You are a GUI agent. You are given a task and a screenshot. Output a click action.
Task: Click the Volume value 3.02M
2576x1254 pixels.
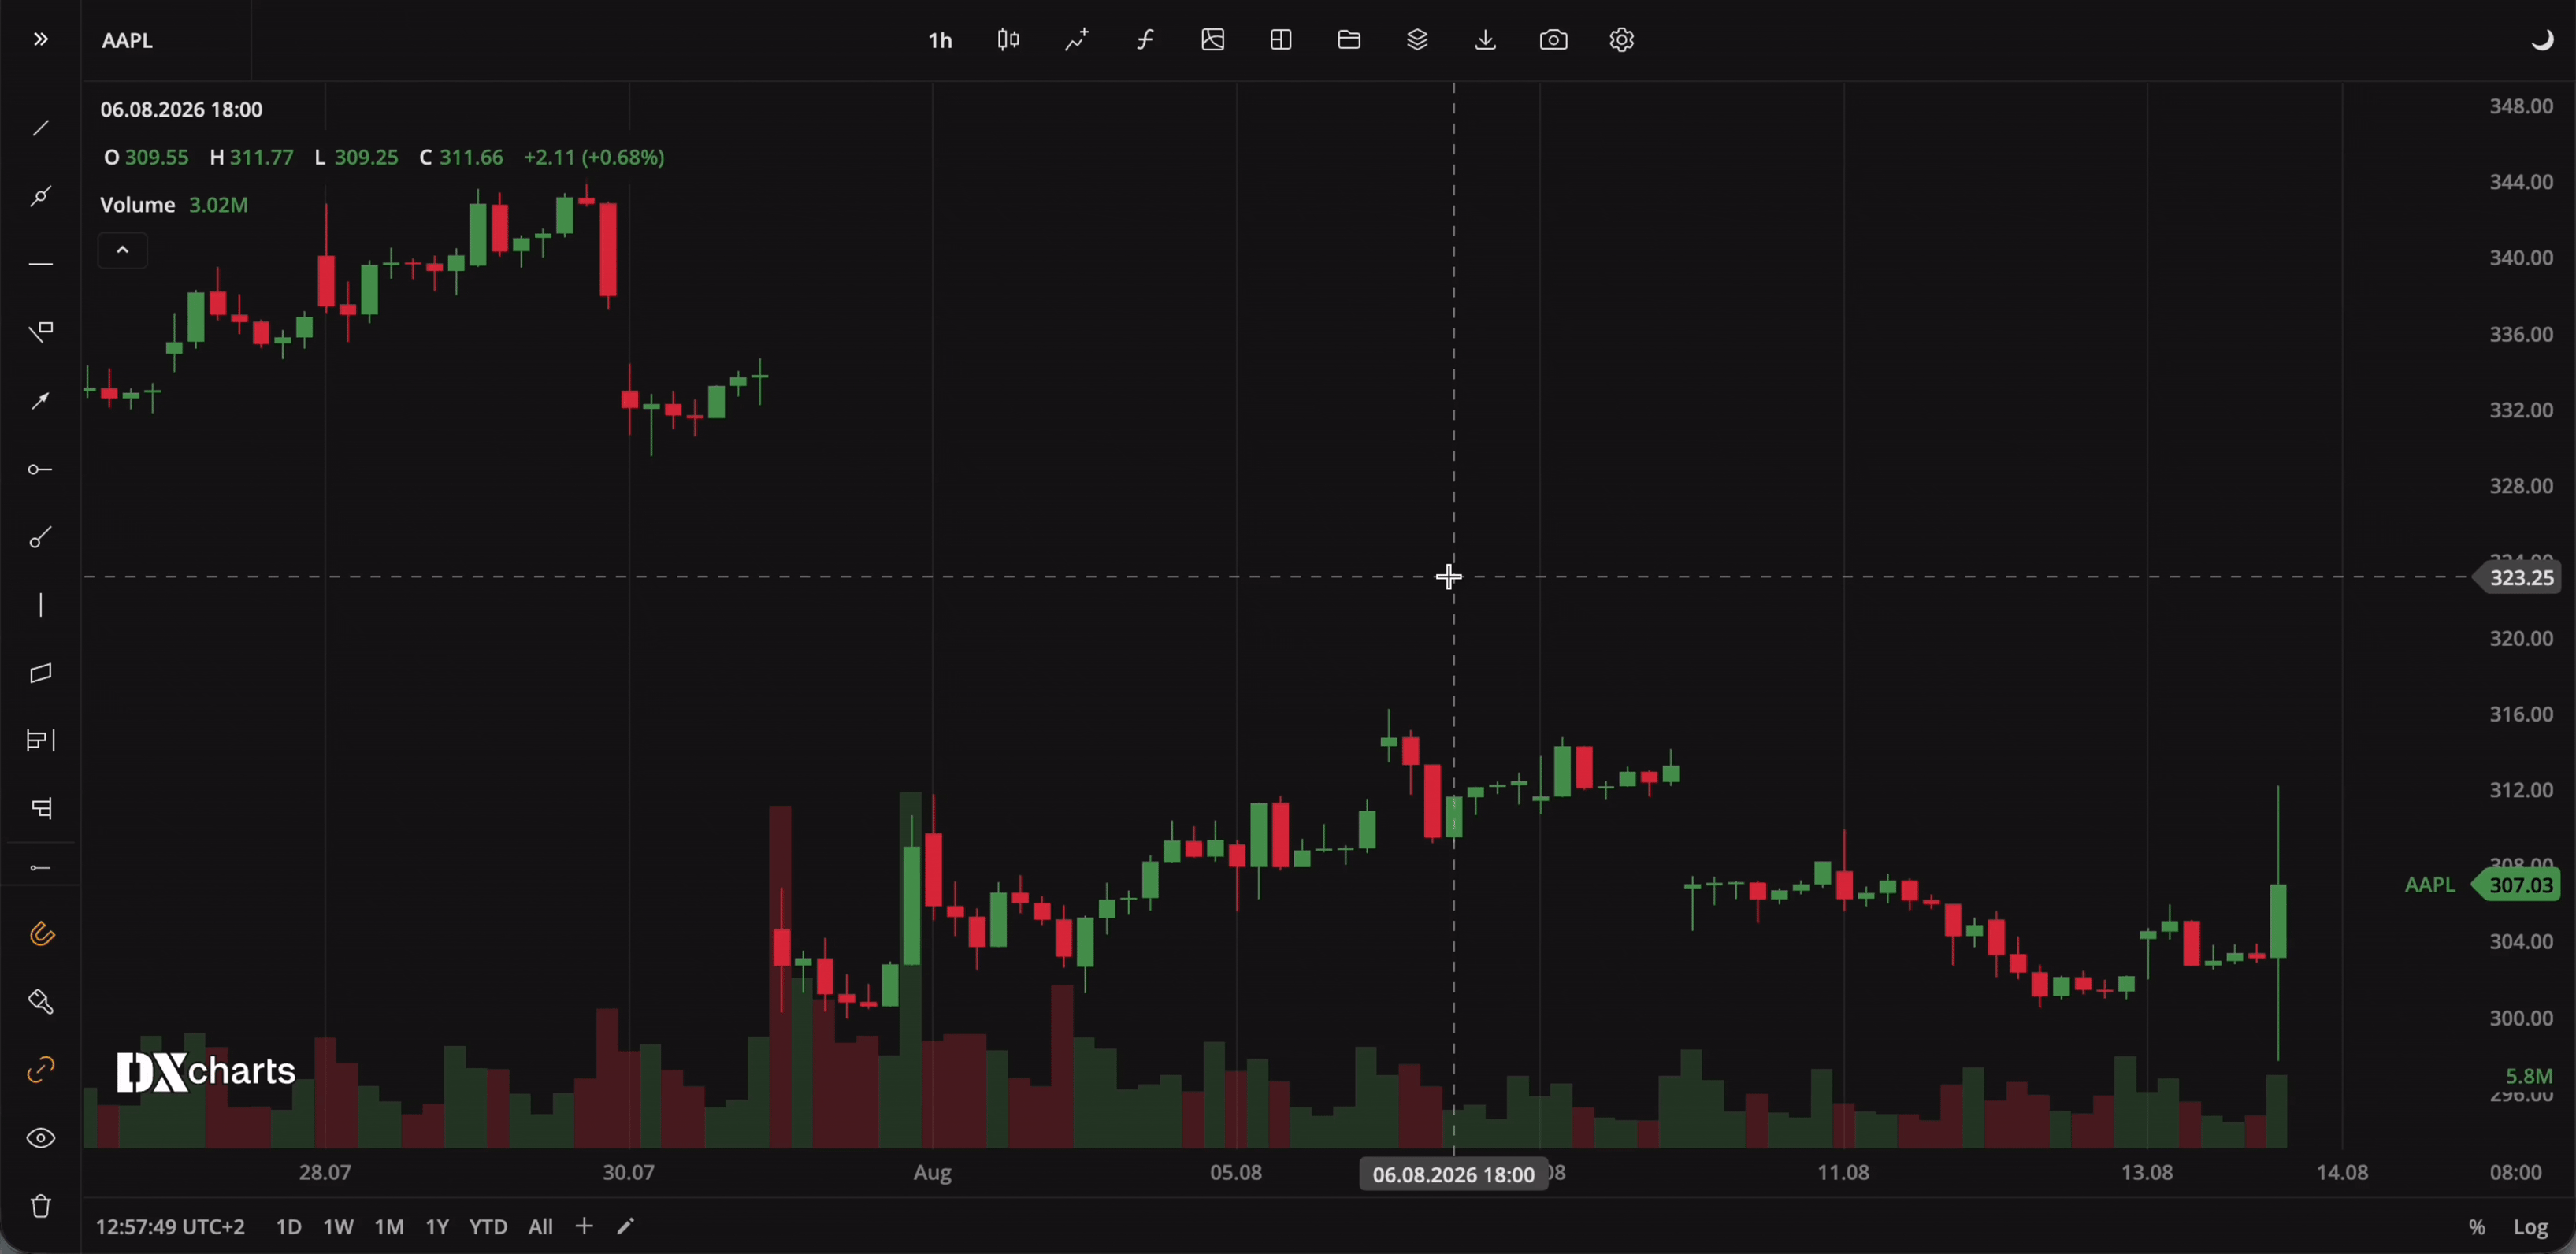219,205
